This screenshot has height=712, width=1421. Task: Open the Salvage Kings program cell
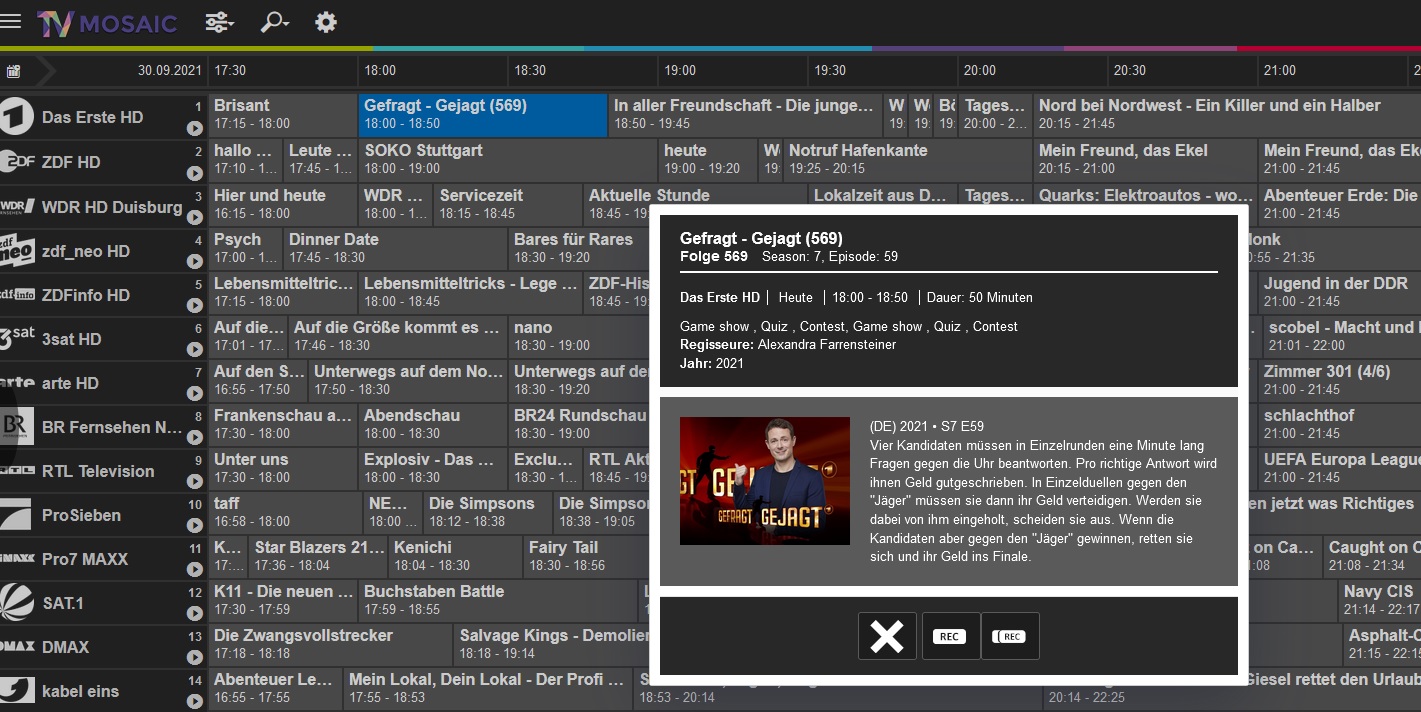click(x=552, y=644)
